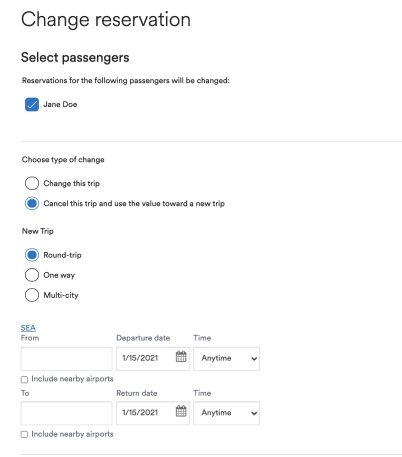
Task: Choose the Round-trip radio button
Action: 32,255
